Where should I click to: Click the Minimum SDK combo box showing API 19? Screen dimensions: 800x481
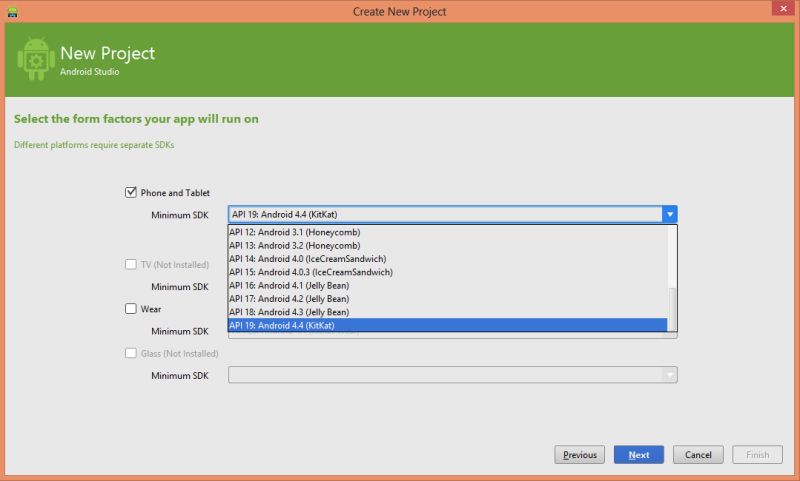coord(453,214)
